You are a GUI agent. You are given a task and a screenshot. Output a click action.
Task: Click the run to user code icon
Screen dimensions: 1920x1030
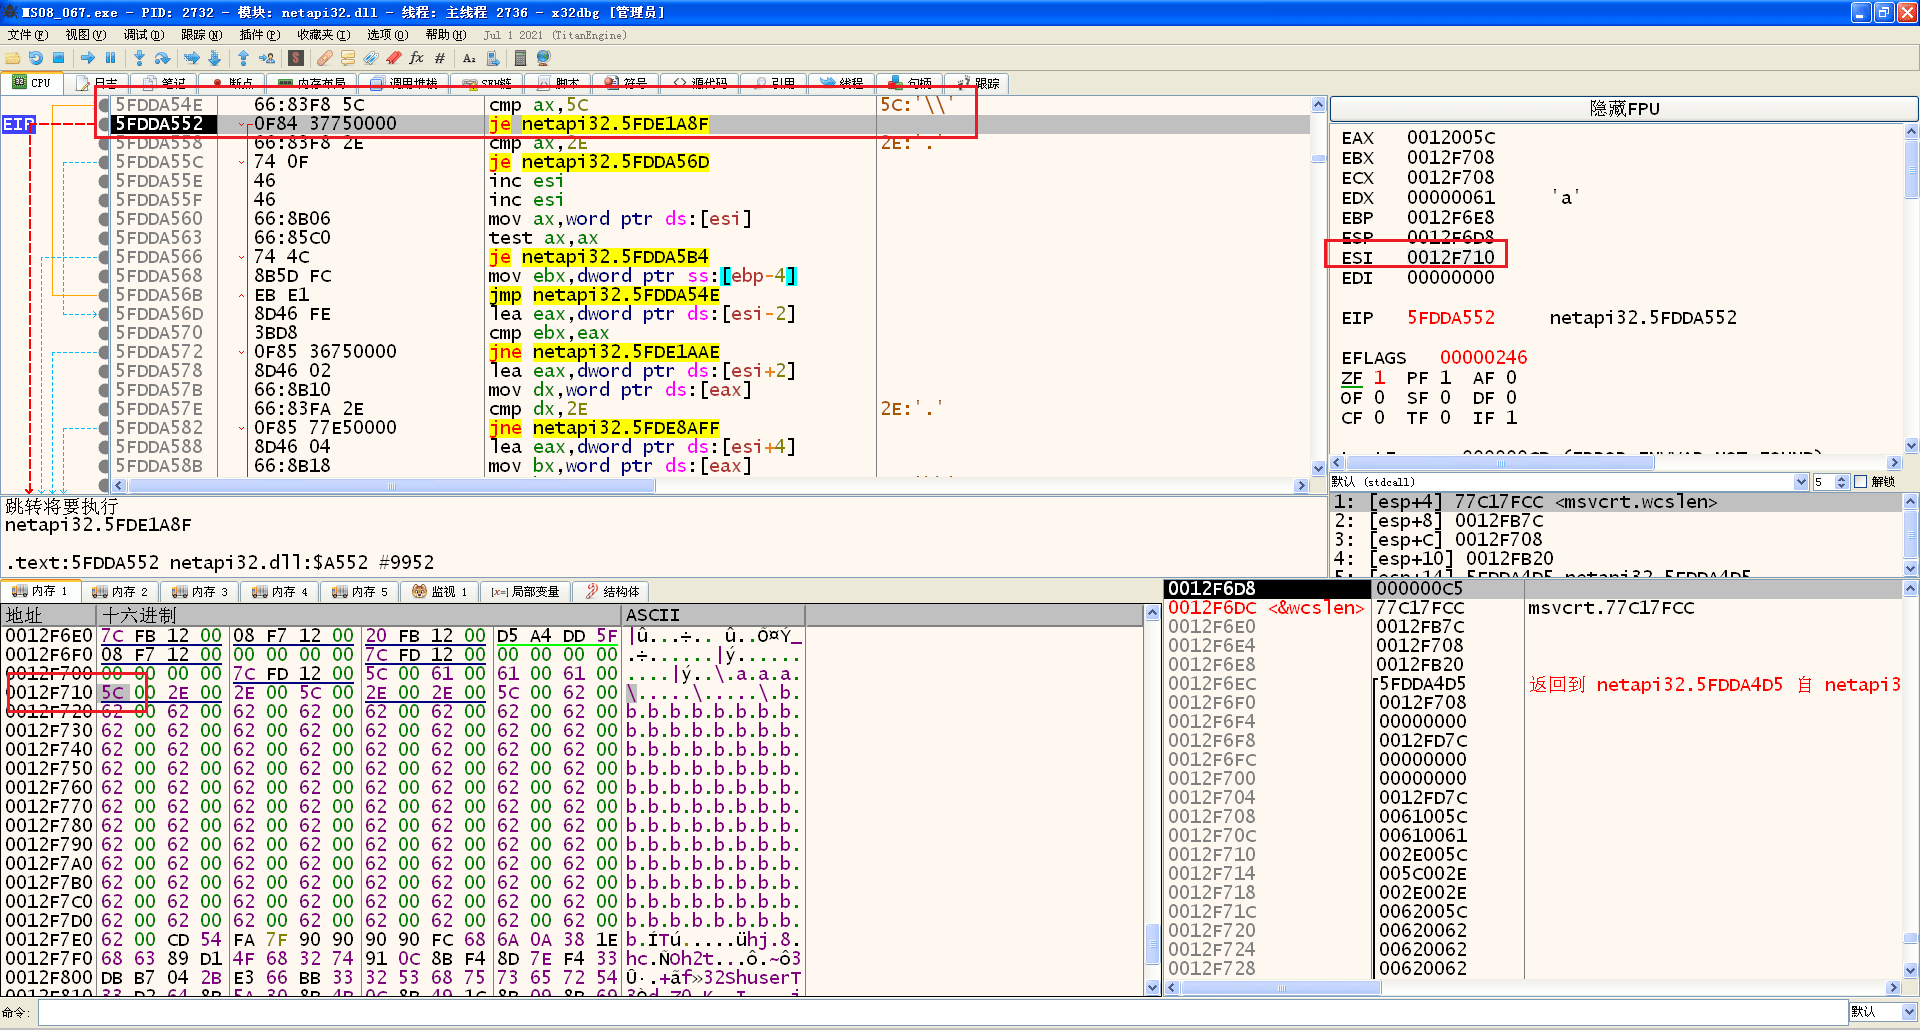point(266,58)
